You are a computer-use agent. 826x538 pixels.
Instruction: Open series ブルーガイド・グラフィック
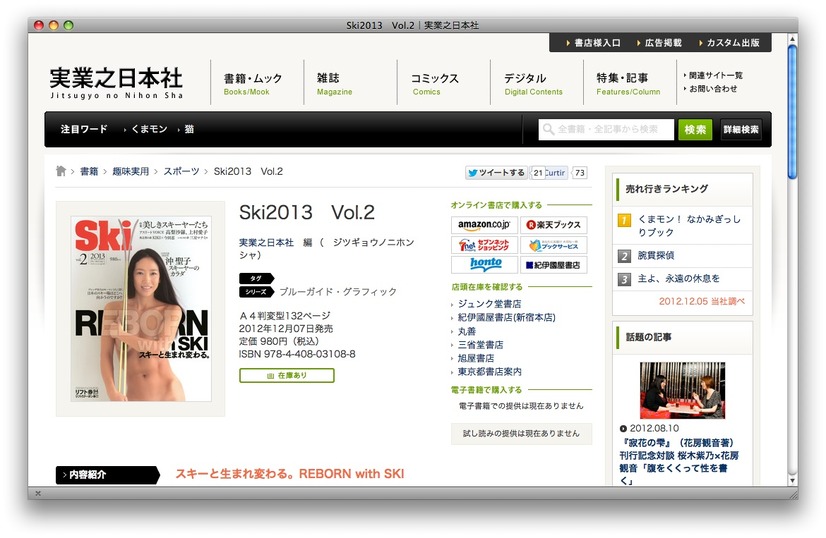pos(338,291)
